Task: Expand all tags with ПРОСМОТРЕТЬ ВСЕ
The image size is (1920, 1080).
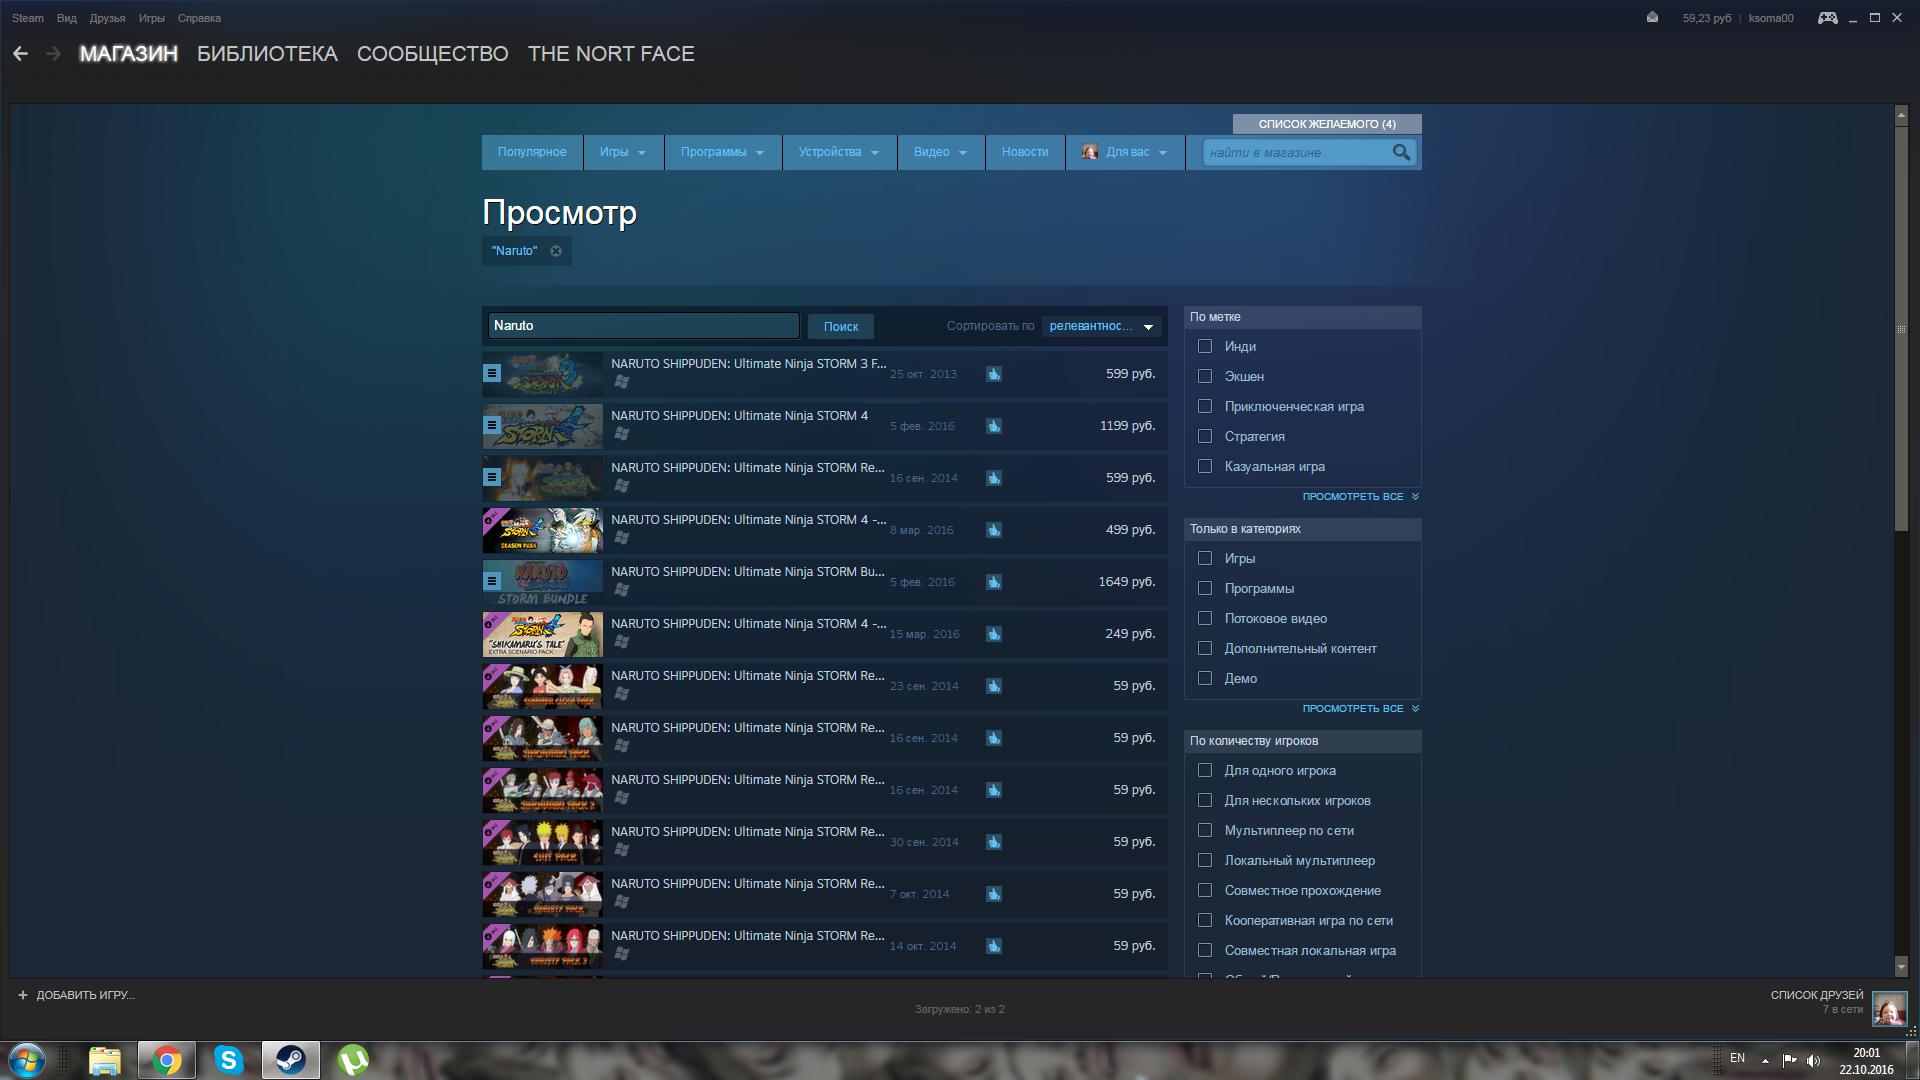Action: (x=1360, y=497)
